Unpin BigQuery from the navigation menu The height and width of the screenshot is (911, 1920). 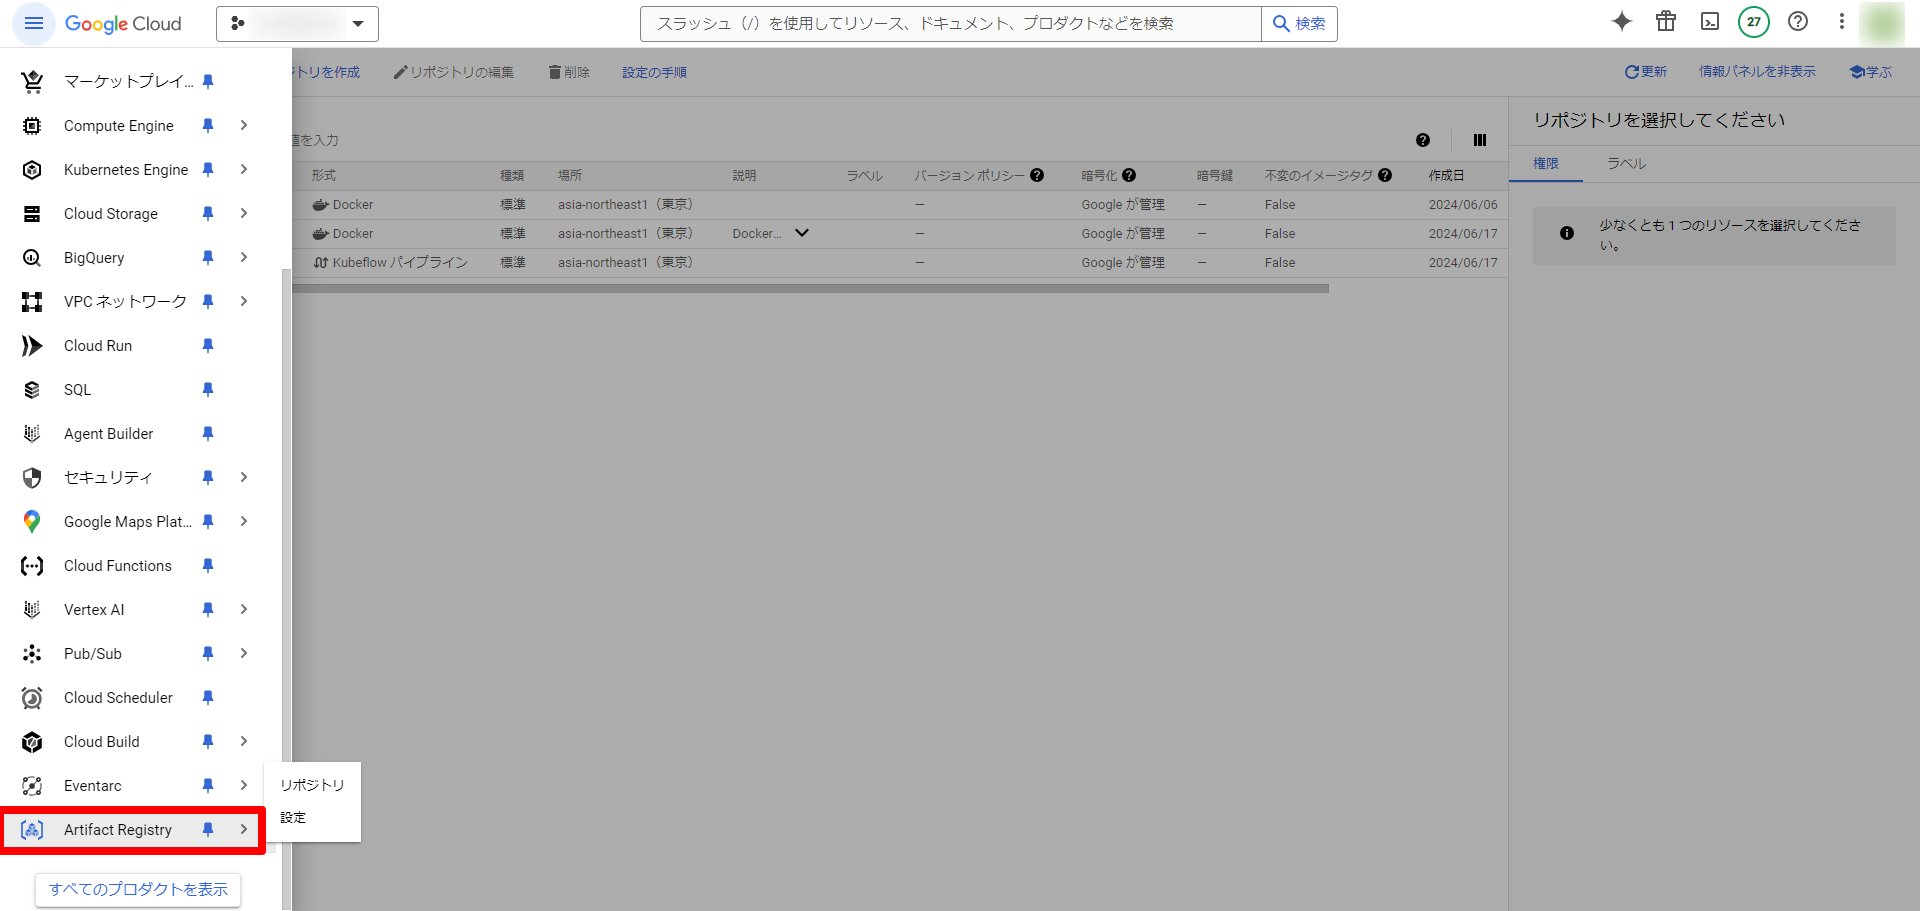coord(208,257)
